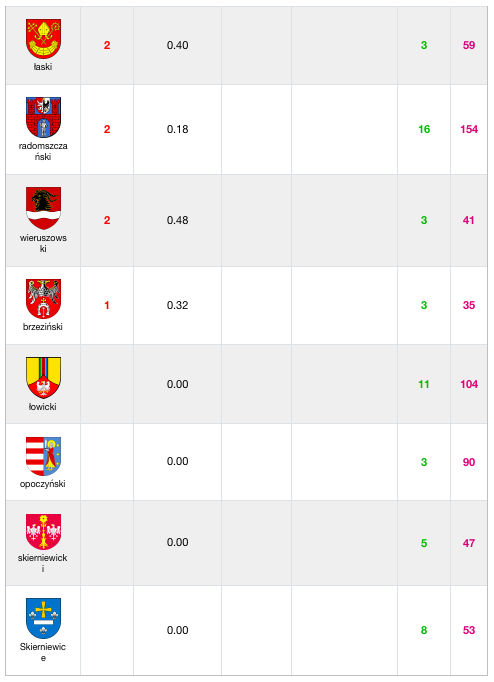The image size is (494, 682).
Task: Select the pink total 154 for radomszczański
Action: click(x=469, y=129)
